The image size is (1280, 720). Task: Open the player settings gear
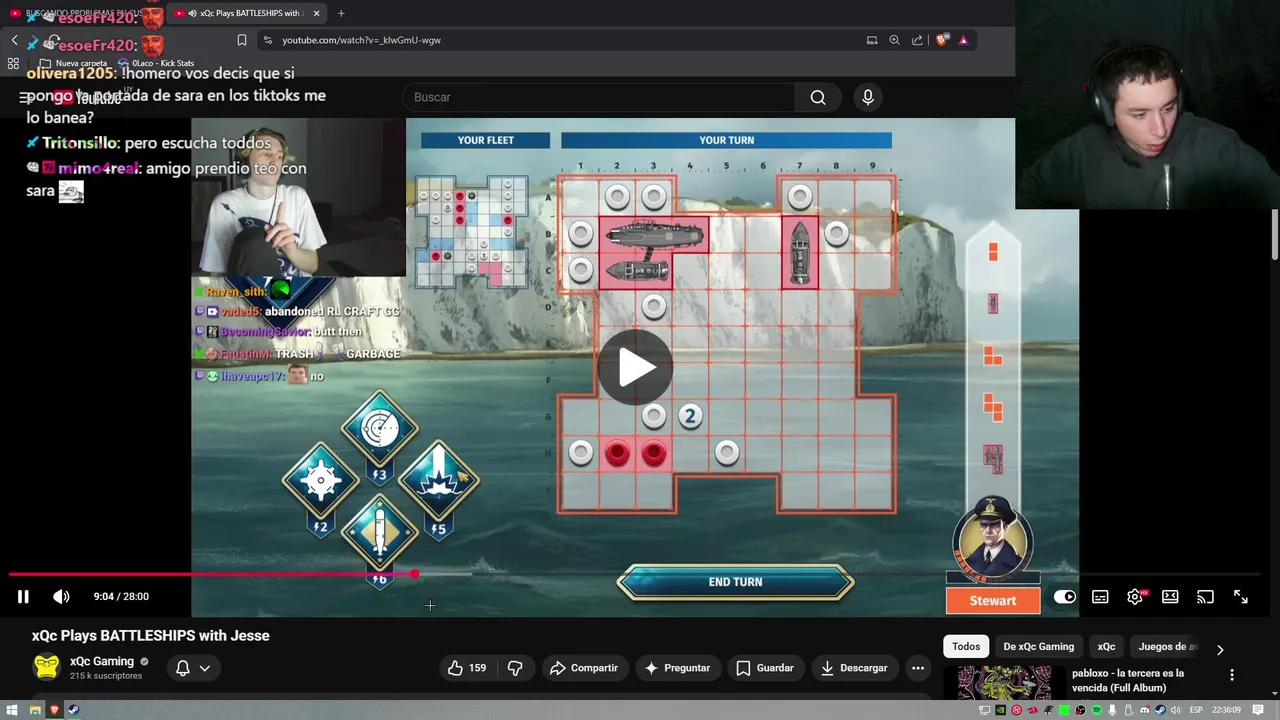click(x=1135, y=597)
